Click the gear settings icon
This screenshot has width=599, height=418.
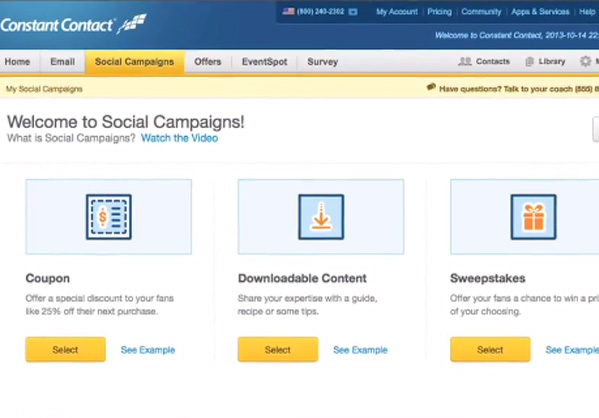click(585, 61)
